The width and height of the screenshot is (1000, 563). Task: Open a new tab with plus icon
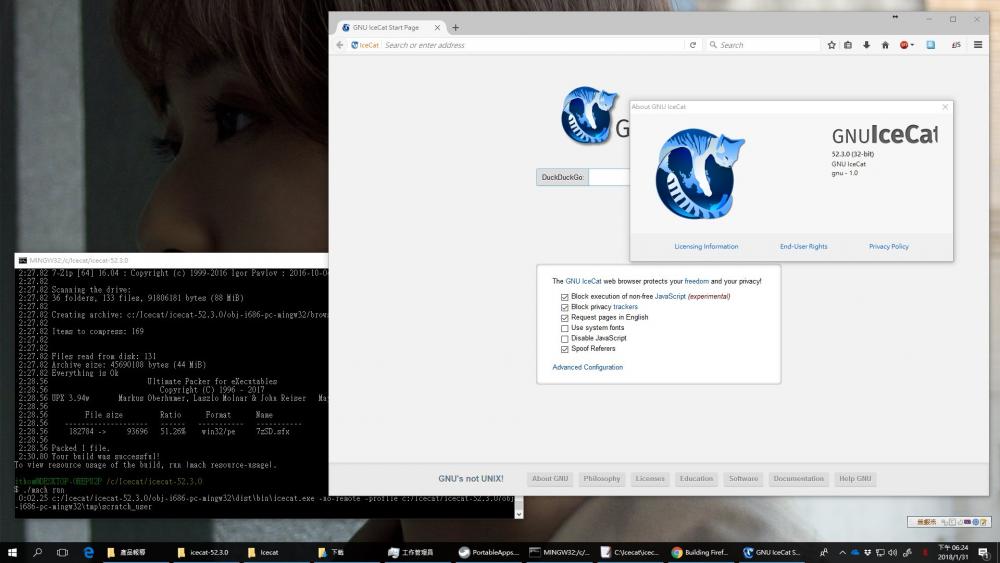coord(456,27)
